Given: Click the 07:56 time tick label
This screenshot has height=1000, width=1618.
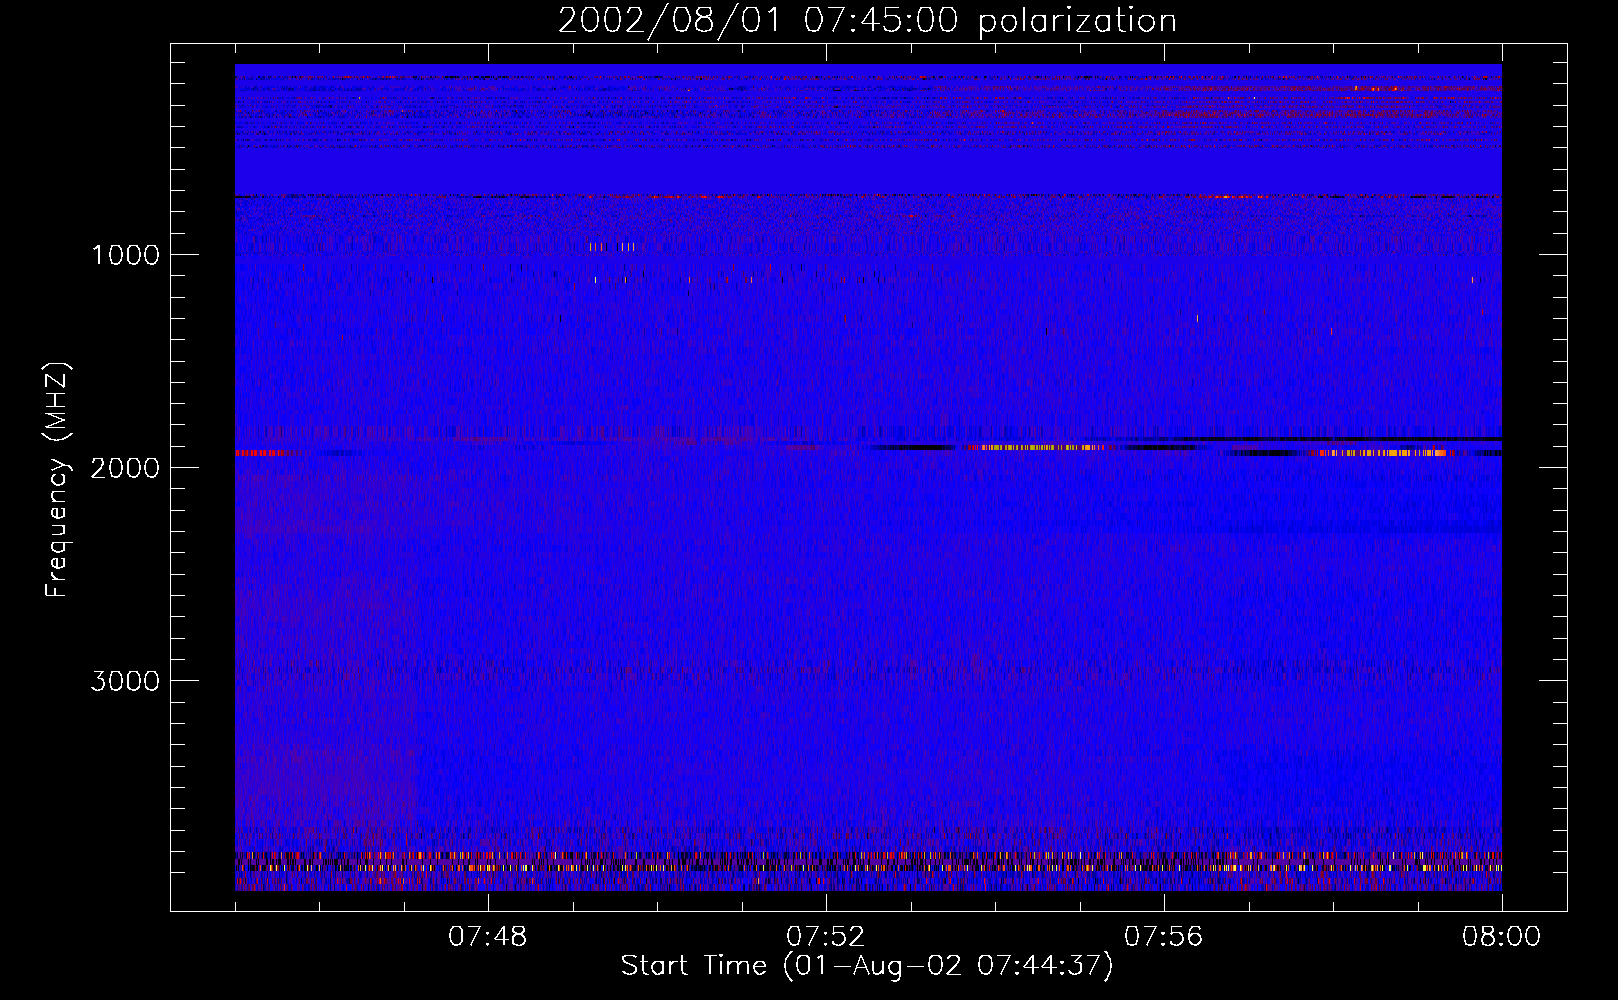Looking at the screenshot, I should (1164, 937).
